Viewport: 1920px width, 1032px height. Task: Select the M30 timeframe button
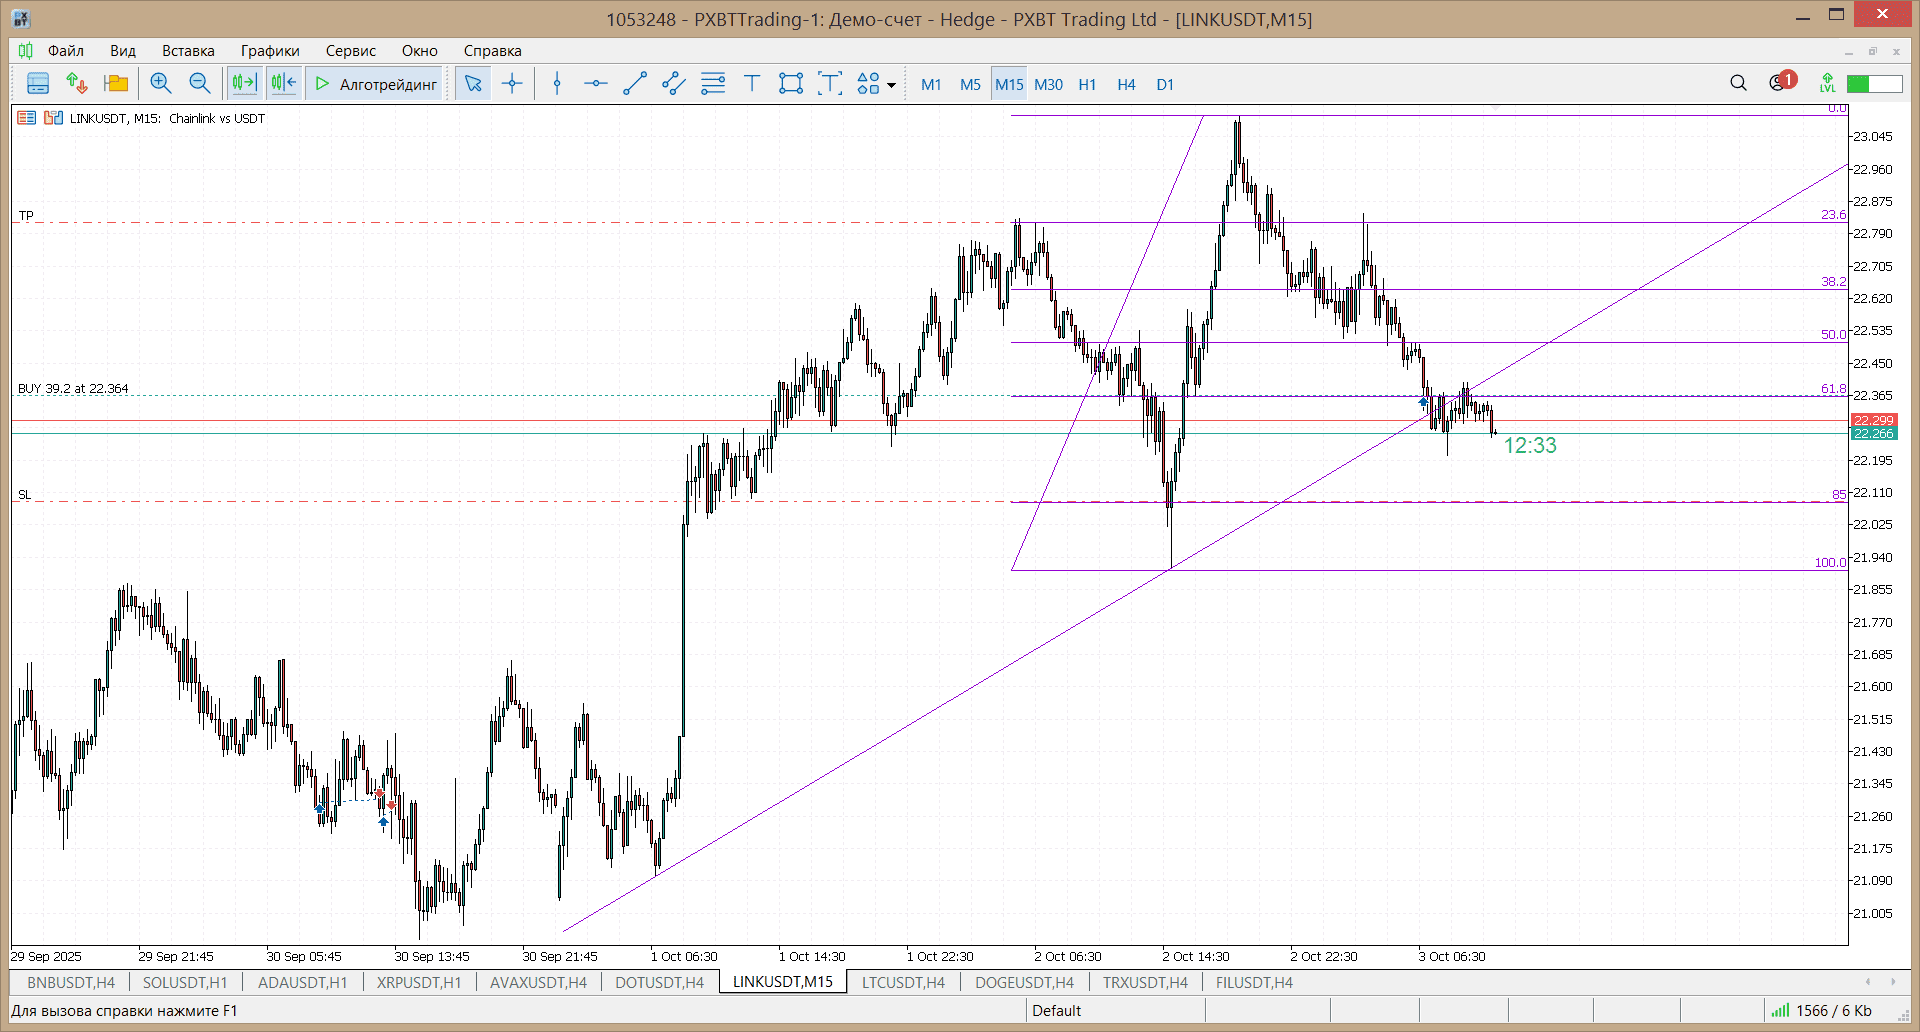click(1048, 85)
